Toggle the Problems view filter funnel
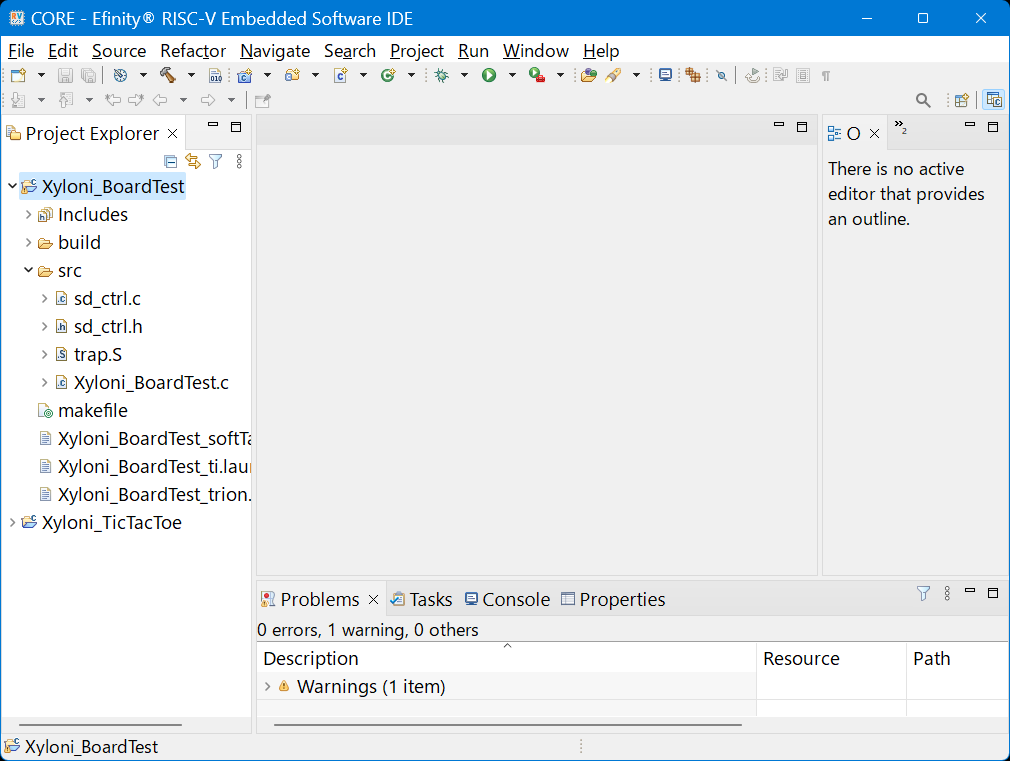 click(923, 593)
